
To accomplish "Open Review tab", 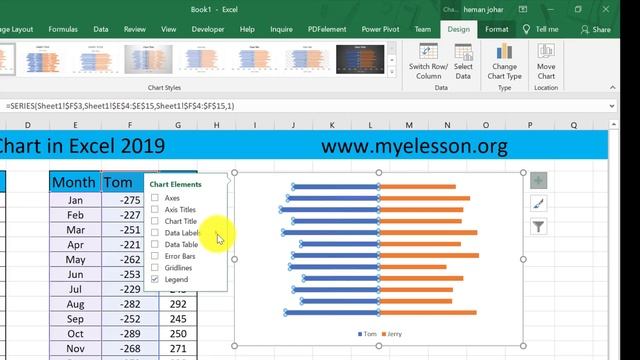I will tap(135, 29).
